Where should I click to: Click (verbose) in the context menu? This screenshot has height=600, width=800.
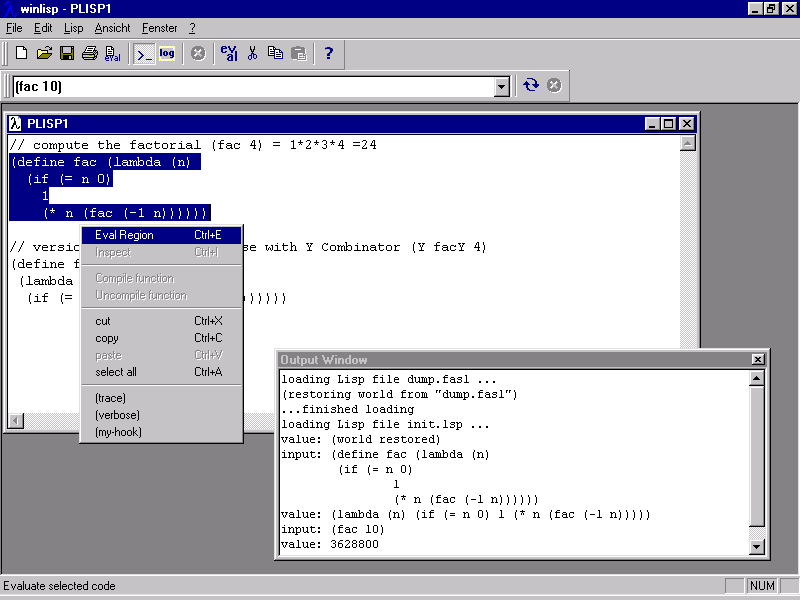161,415
